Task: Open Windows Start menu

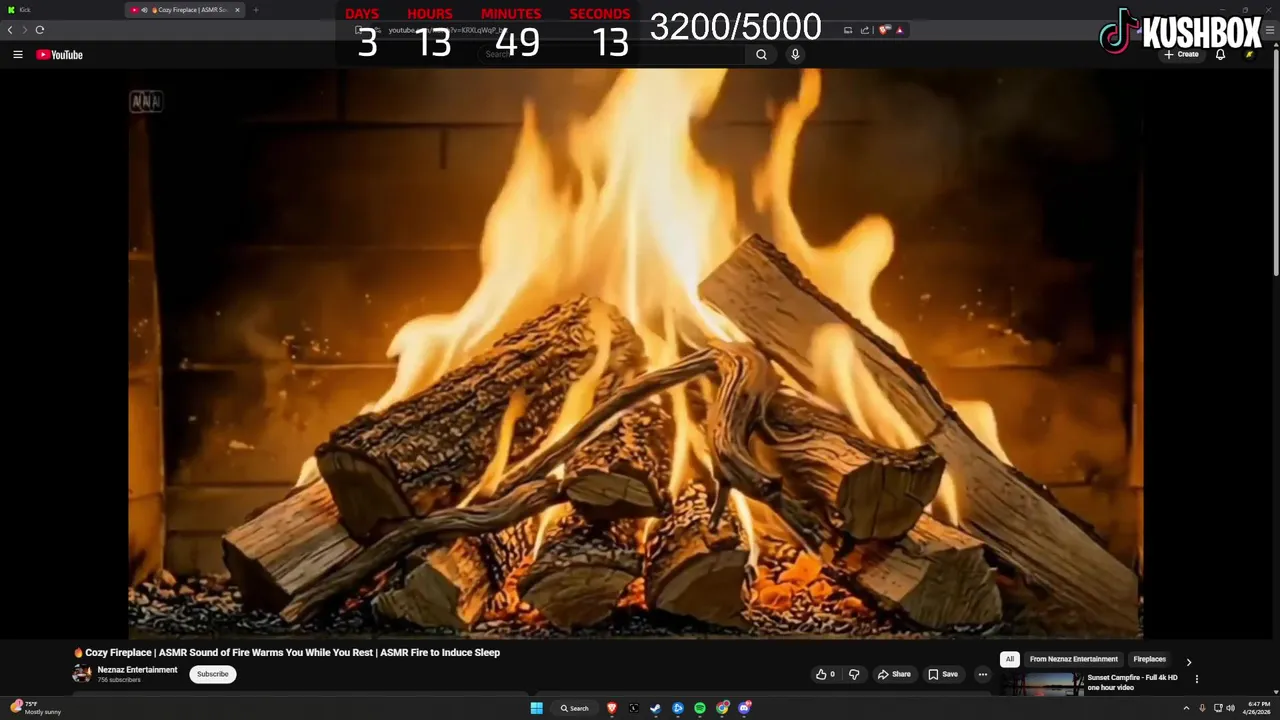Action: (537, 708)
